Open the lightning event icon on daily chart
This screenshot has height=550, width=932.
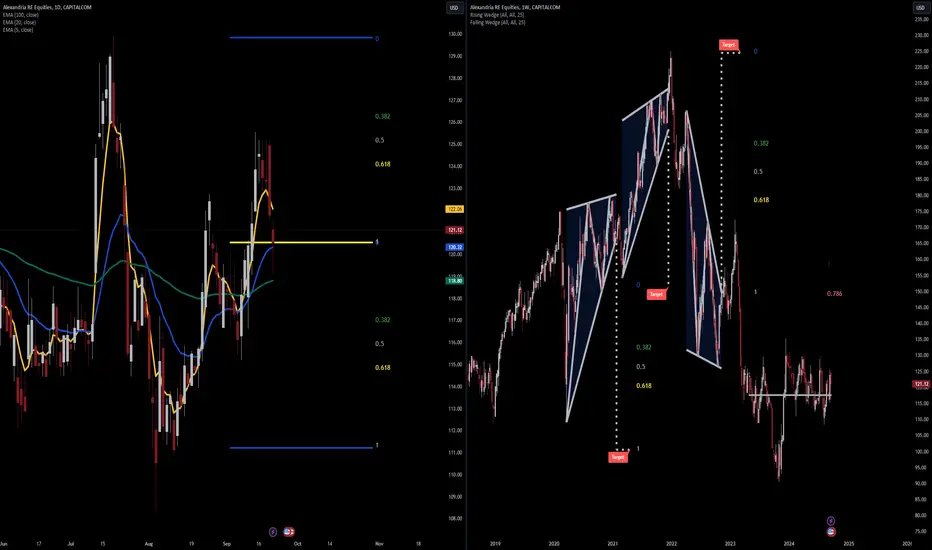(x=273, y=532)
